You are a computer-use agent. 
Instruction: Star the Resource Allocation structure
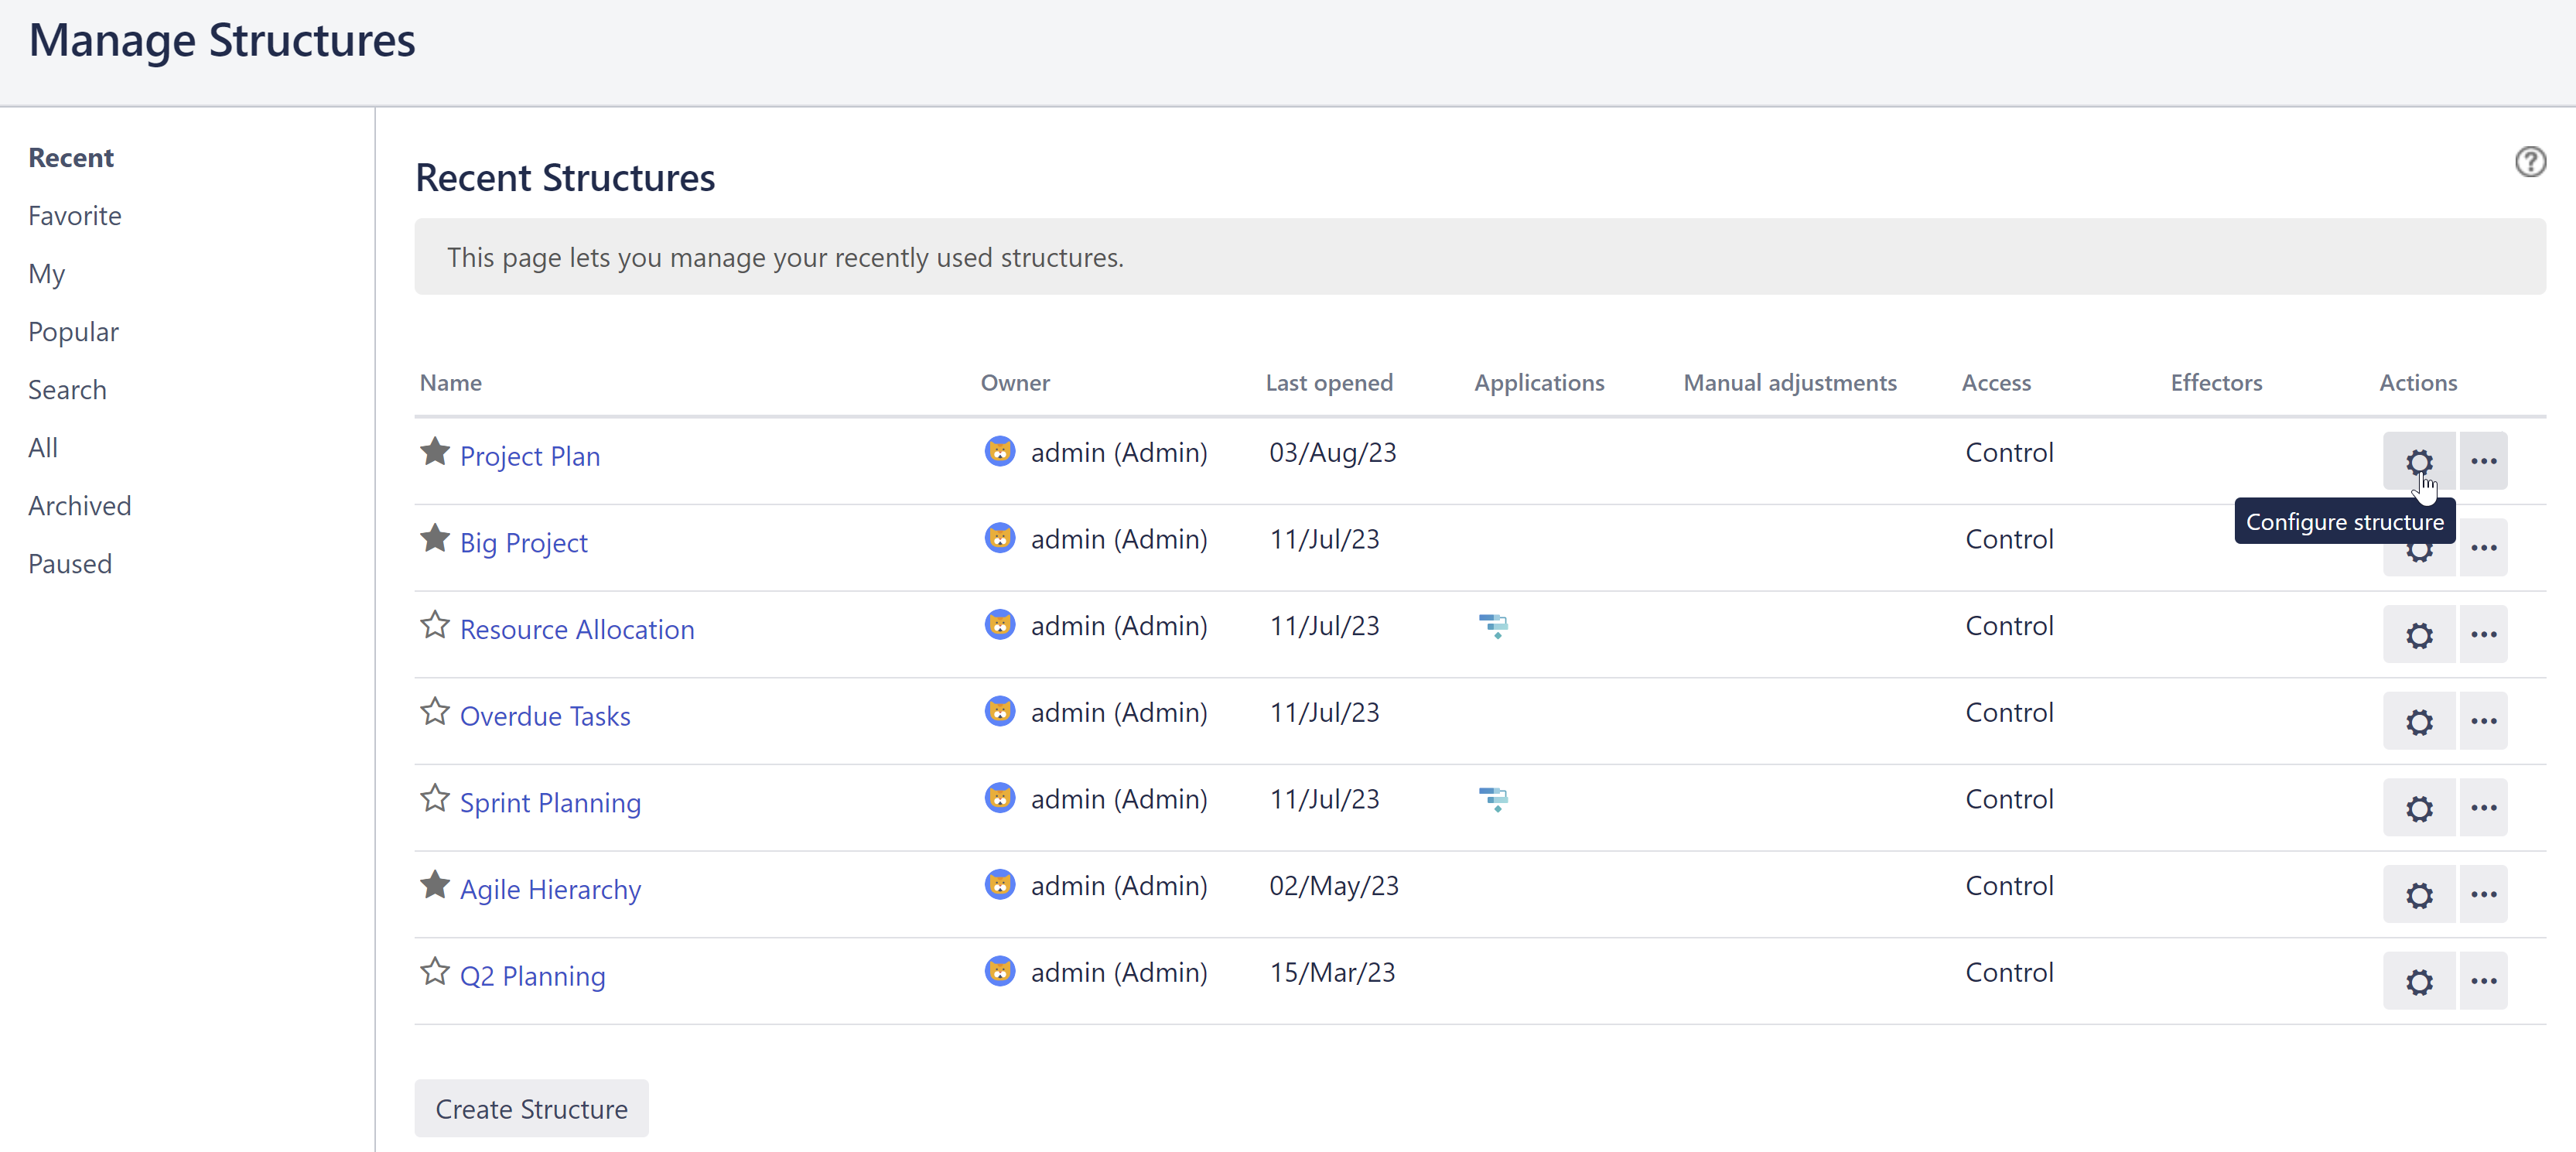click(x=435, y=626)
